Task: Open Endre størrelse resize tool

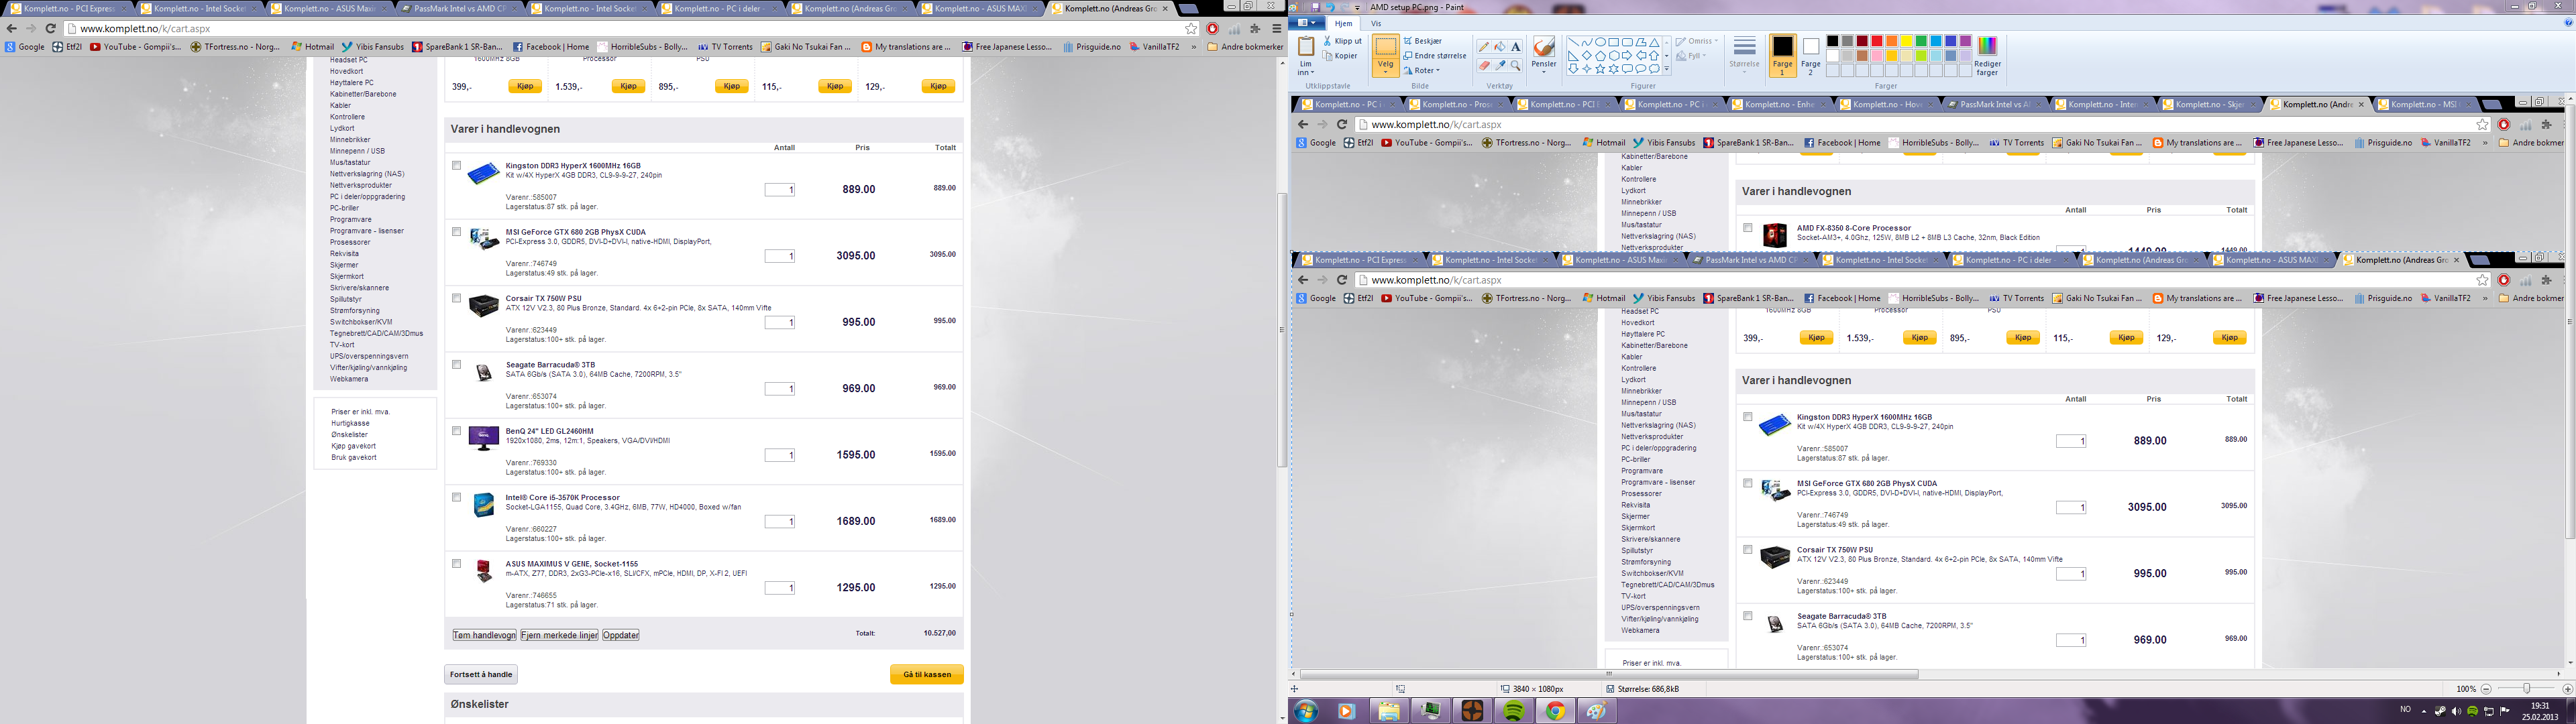Action: coord(1435,56)
